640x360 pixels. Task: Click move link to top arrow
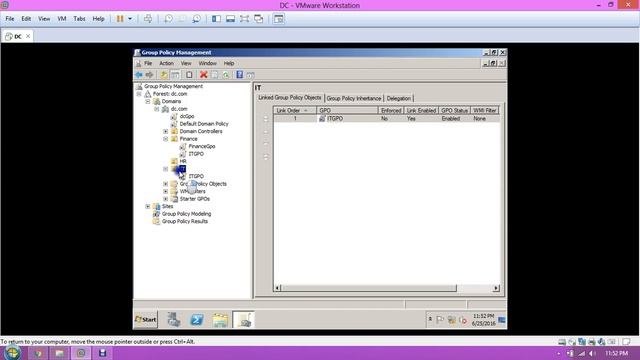266,119
